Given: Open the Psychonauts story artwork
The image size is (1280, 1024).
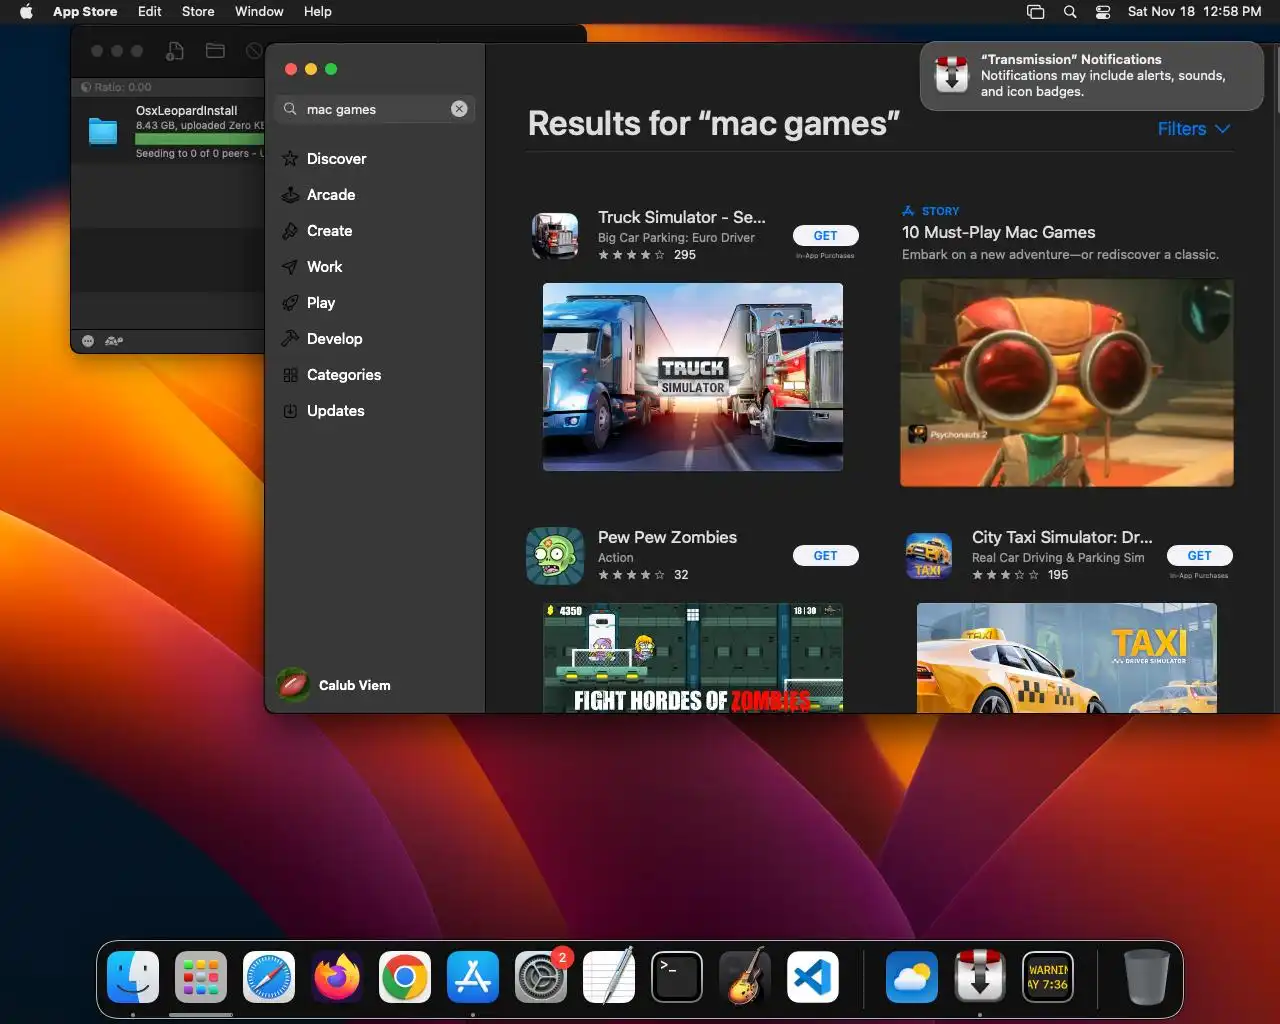Looking at the screenshot, I should tap(1067, 383).
